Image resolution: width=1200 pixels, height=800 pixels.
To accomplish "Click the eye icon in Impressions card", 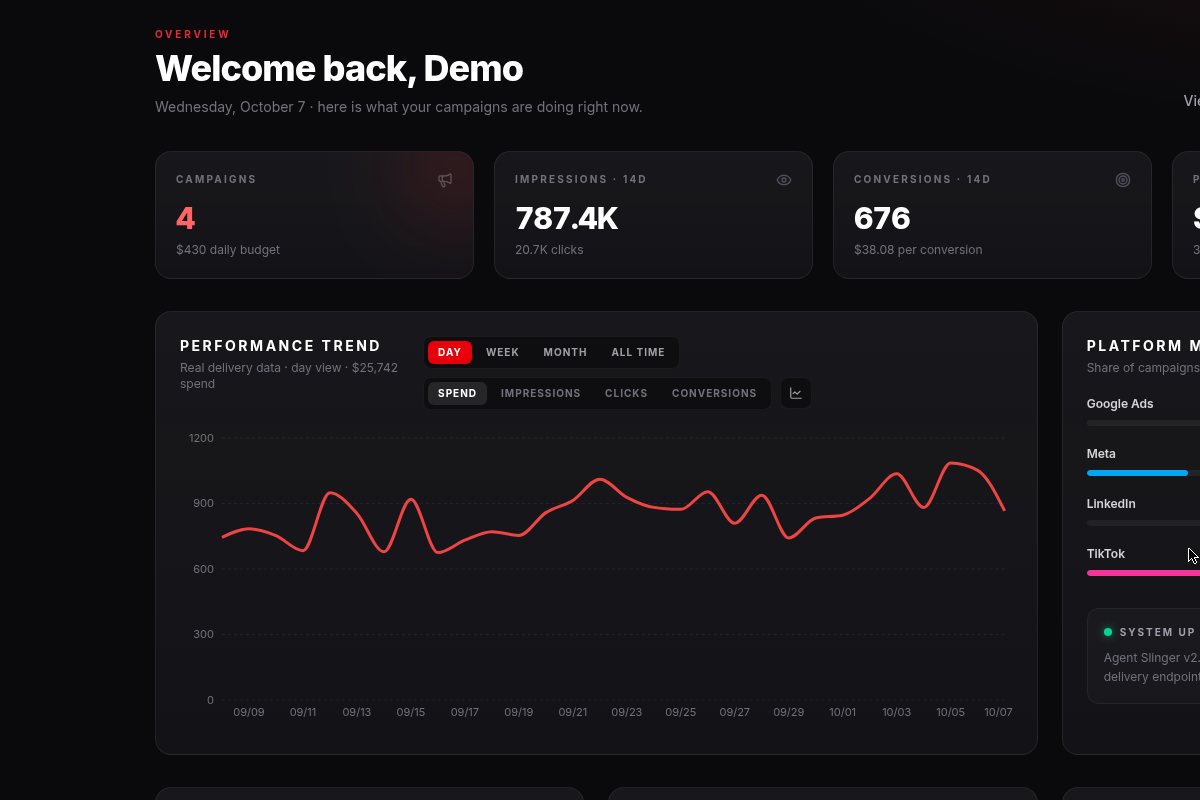I will click(784, 180).
